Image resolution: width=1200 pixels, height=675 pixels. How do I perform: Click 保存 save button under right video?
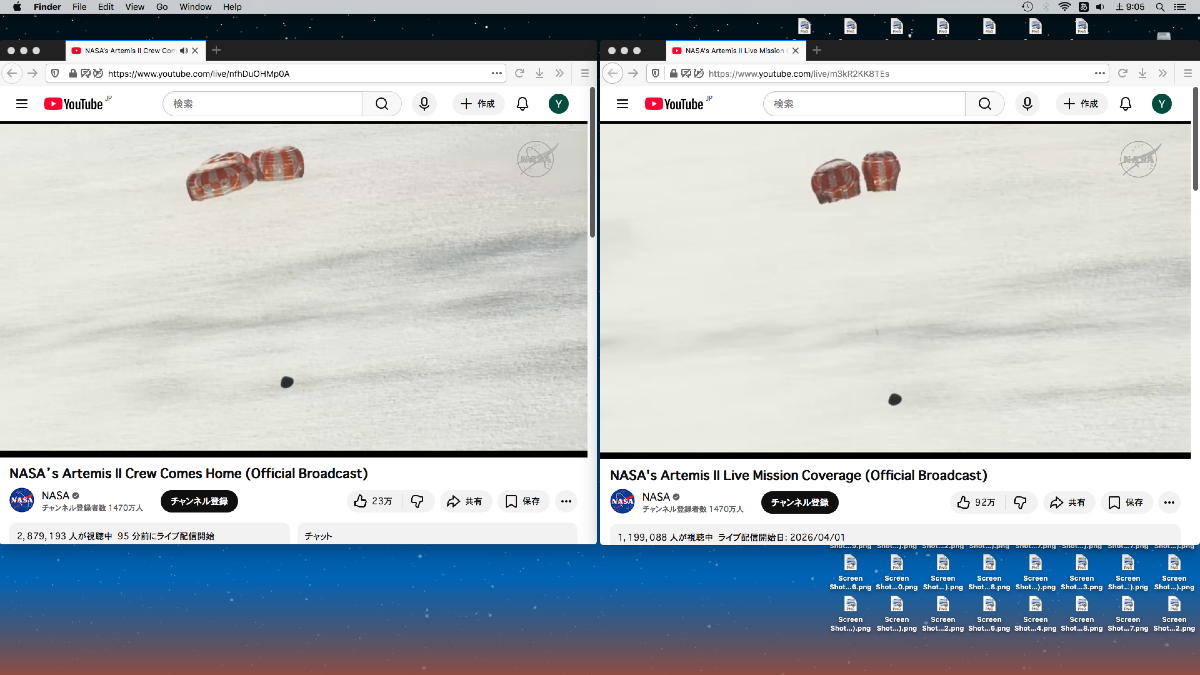pyautogui.click(x=1126, y=503)
